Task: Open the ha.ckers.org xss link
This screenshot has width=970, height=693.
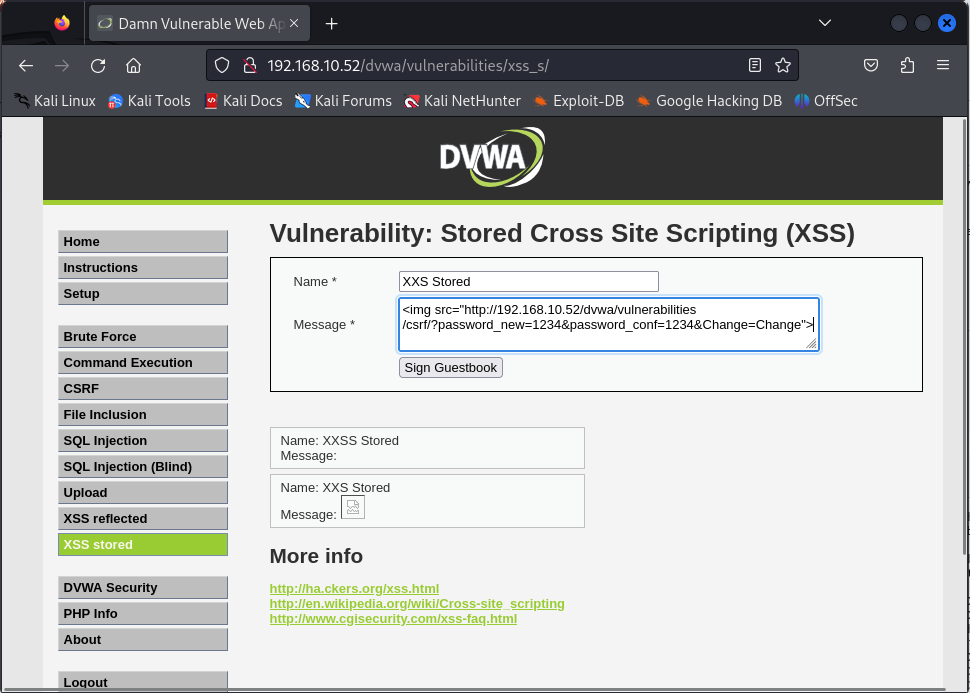Action: pyautogui.click(x=354, y=588)
